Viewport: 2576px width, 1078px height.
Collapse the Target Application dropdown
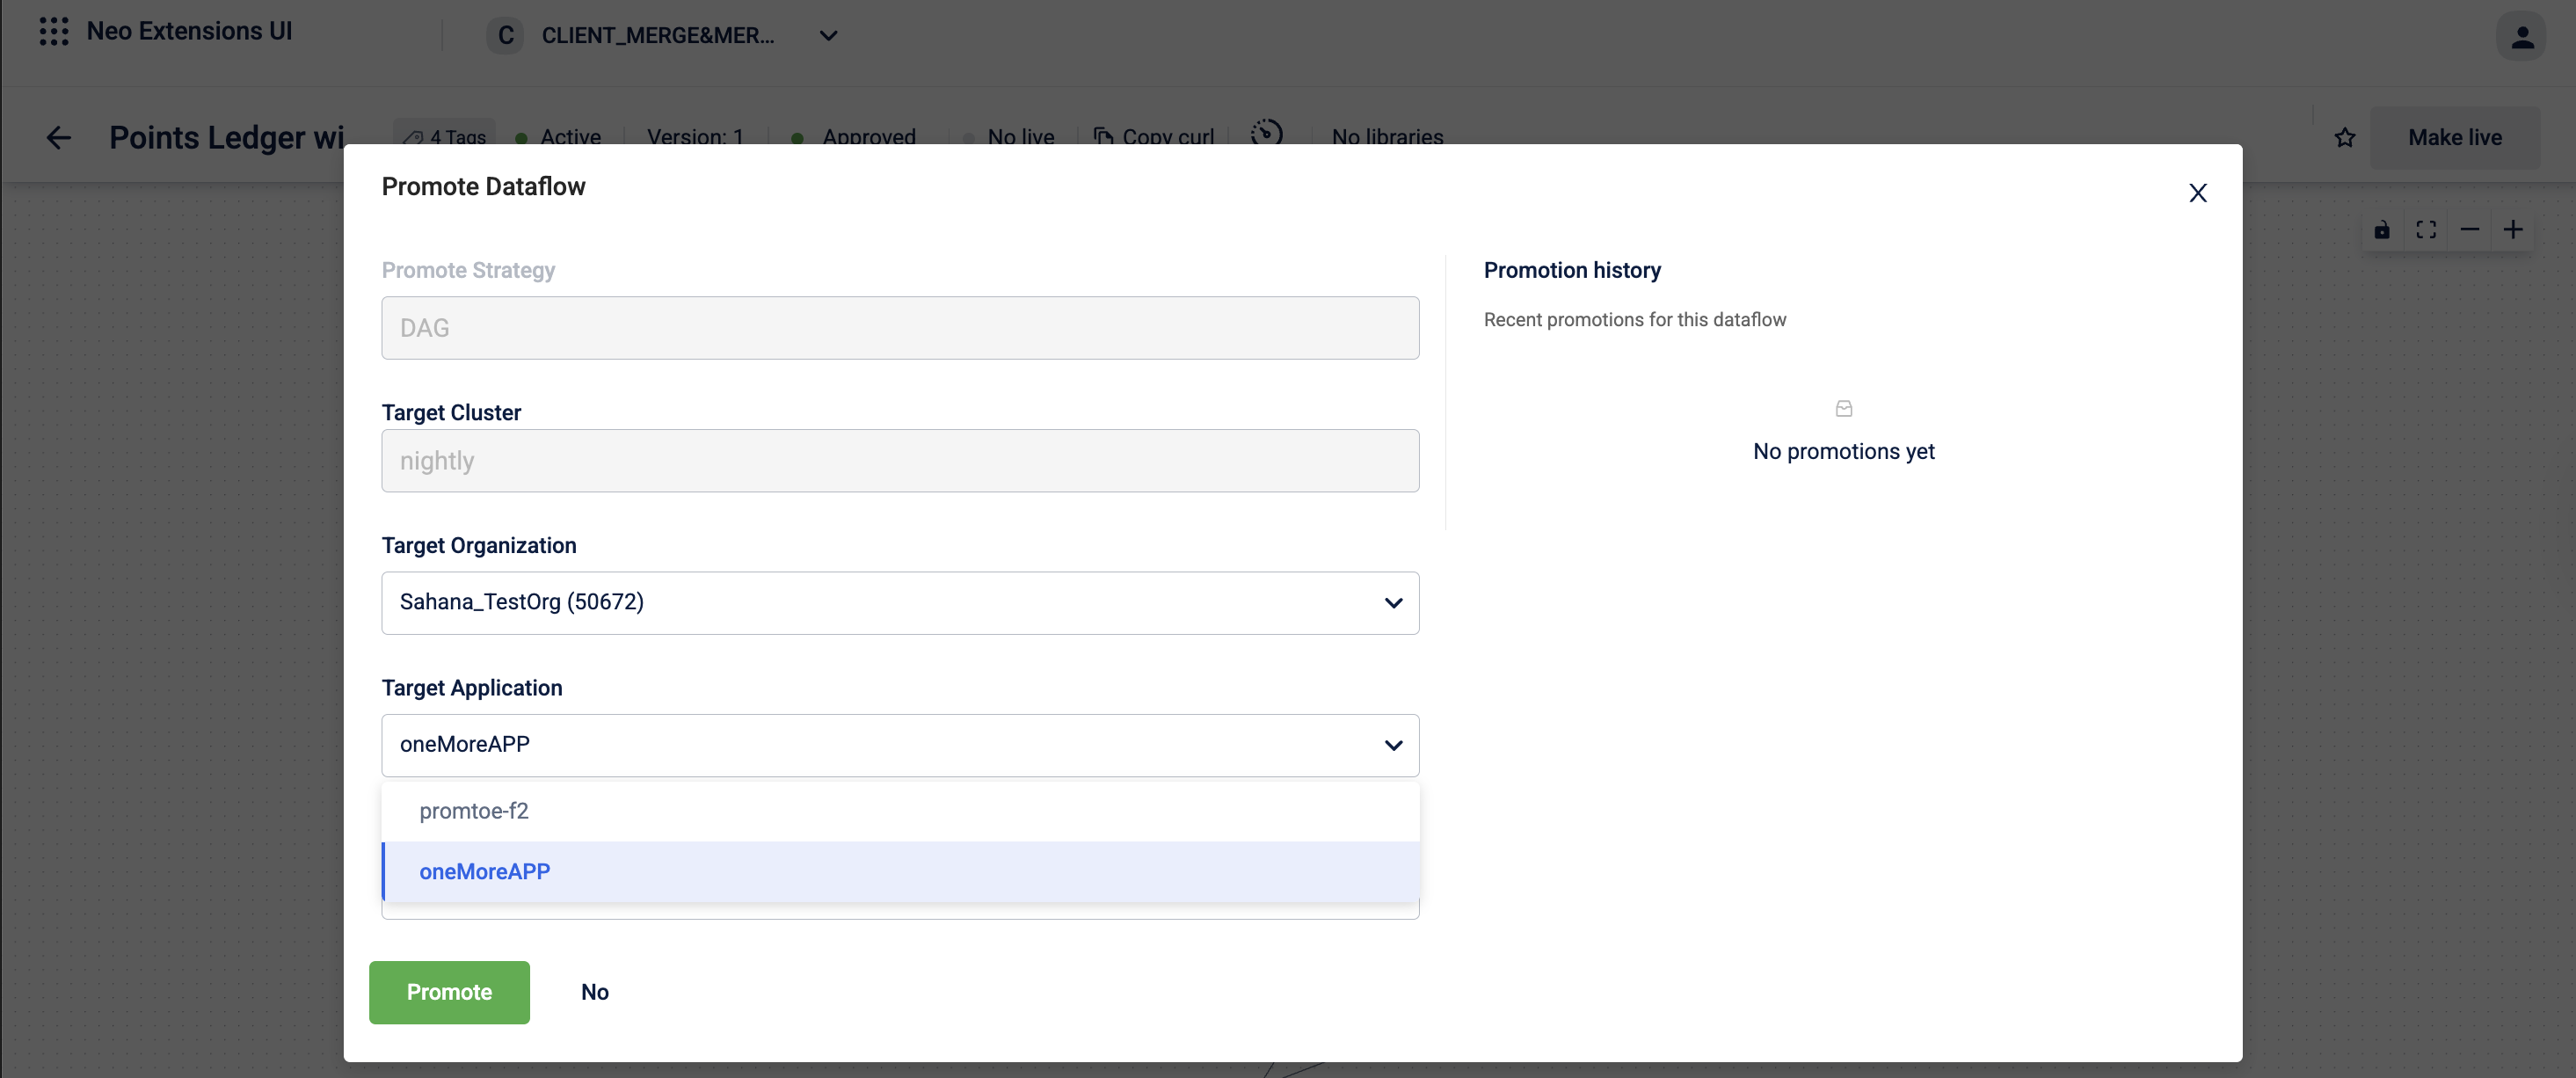(1393, 745)
